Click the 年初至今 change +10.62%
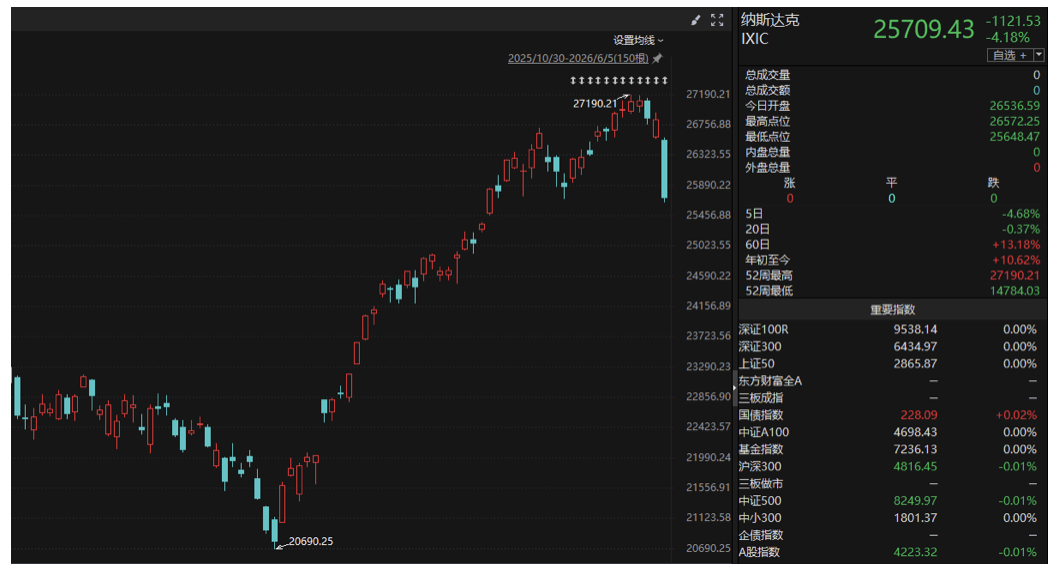 (x=1016, y=260)
